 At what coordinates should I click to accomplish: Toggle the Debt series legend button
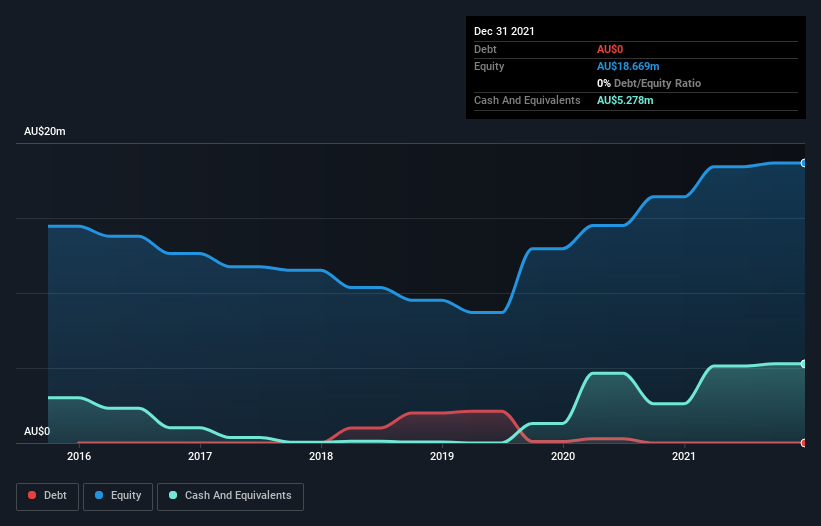pyautogui.click(x=48, y=496)
